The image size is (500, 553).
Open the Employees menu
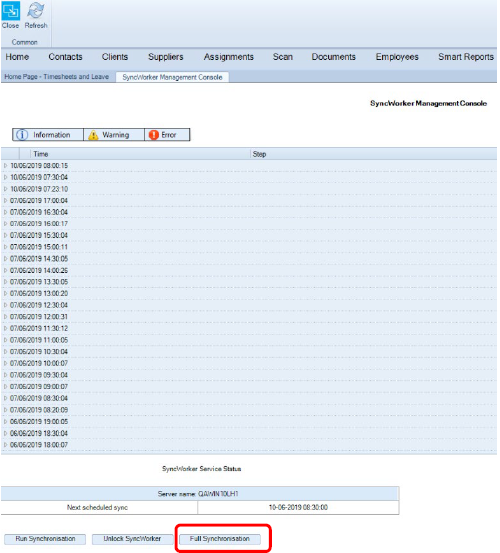coord(397,57)
